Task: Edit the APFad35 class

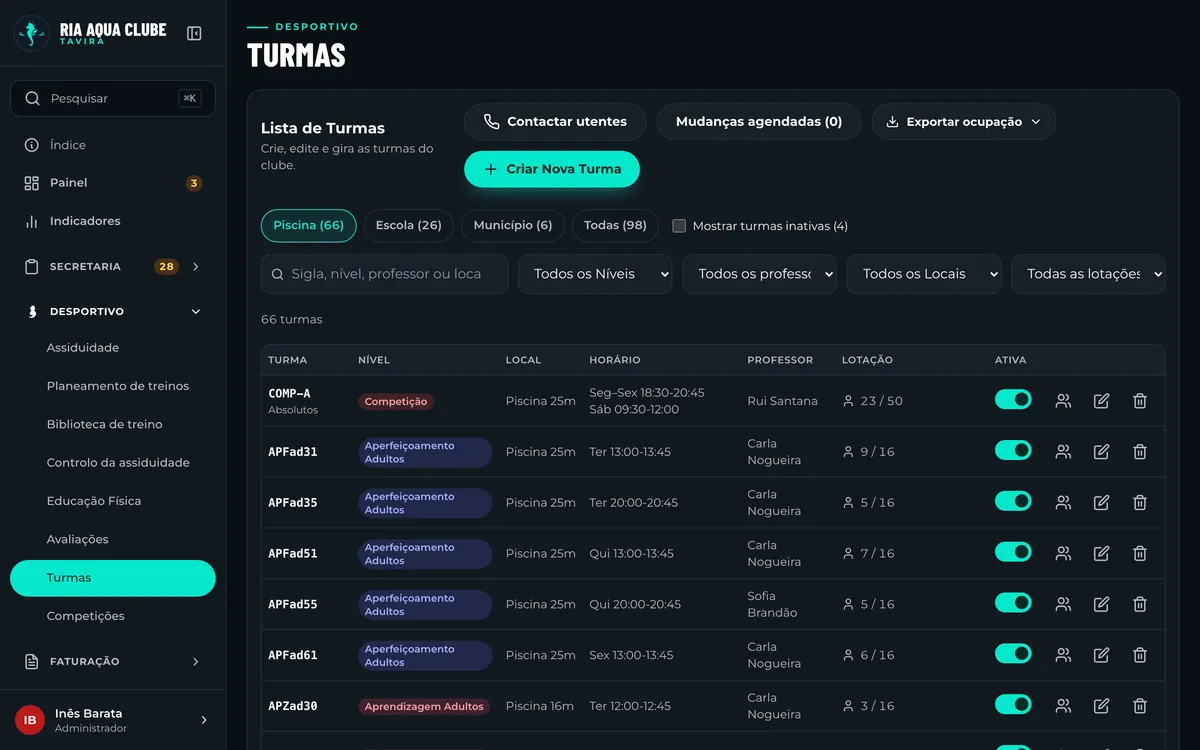Action: coord(1101,502)
